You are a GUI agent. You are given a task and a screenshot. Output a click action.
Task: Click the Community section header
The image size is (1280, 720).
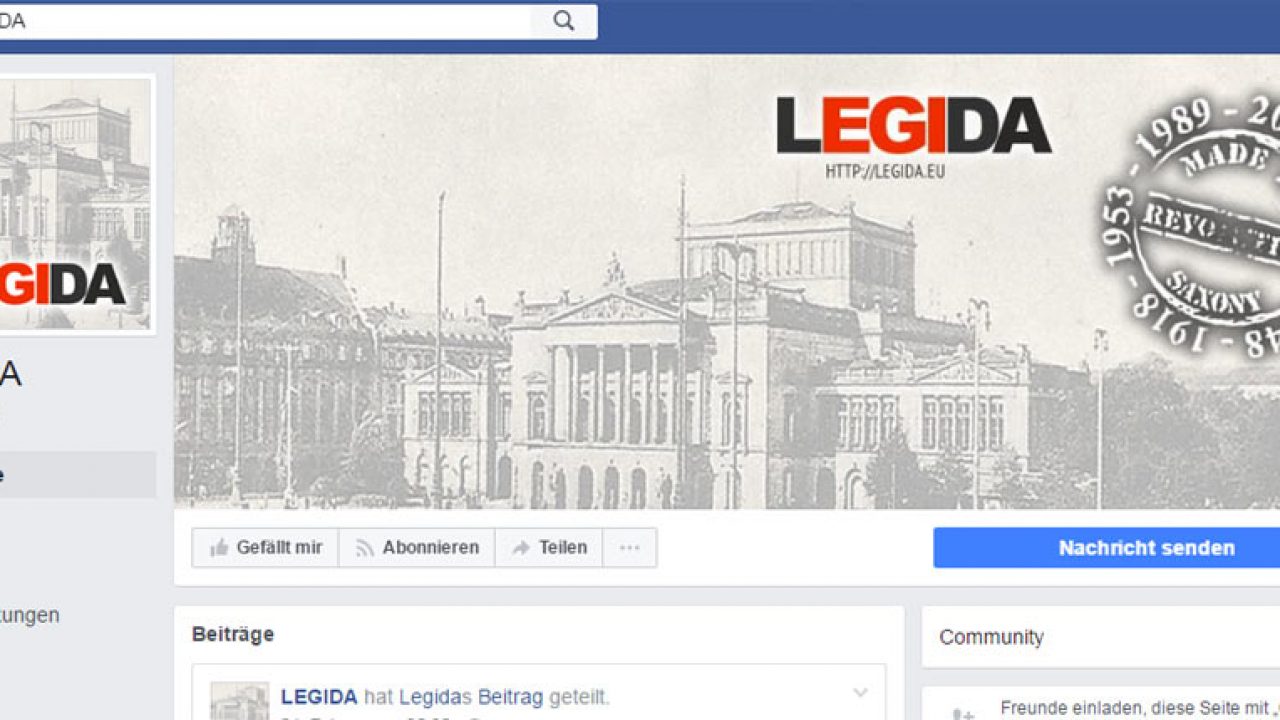991,637
